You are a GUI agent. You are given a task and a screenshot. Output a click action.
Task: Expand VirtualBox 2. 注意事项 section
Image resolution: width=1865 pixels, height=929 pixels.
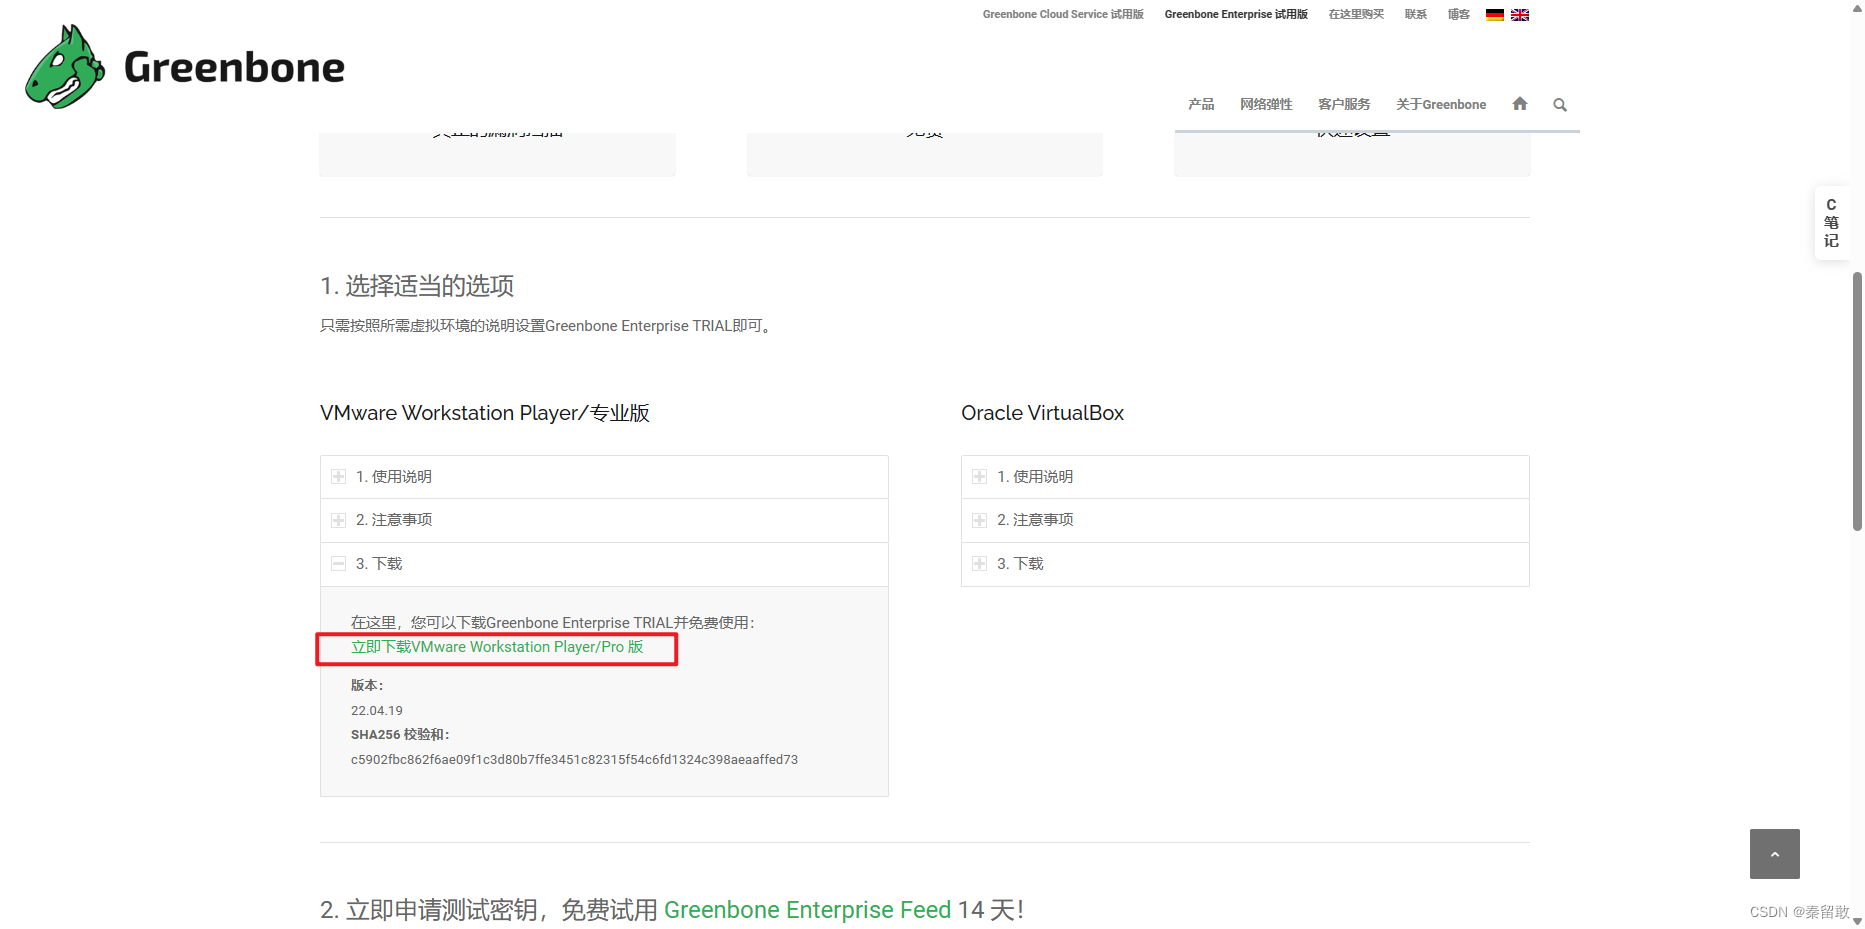pos(1245,520)
